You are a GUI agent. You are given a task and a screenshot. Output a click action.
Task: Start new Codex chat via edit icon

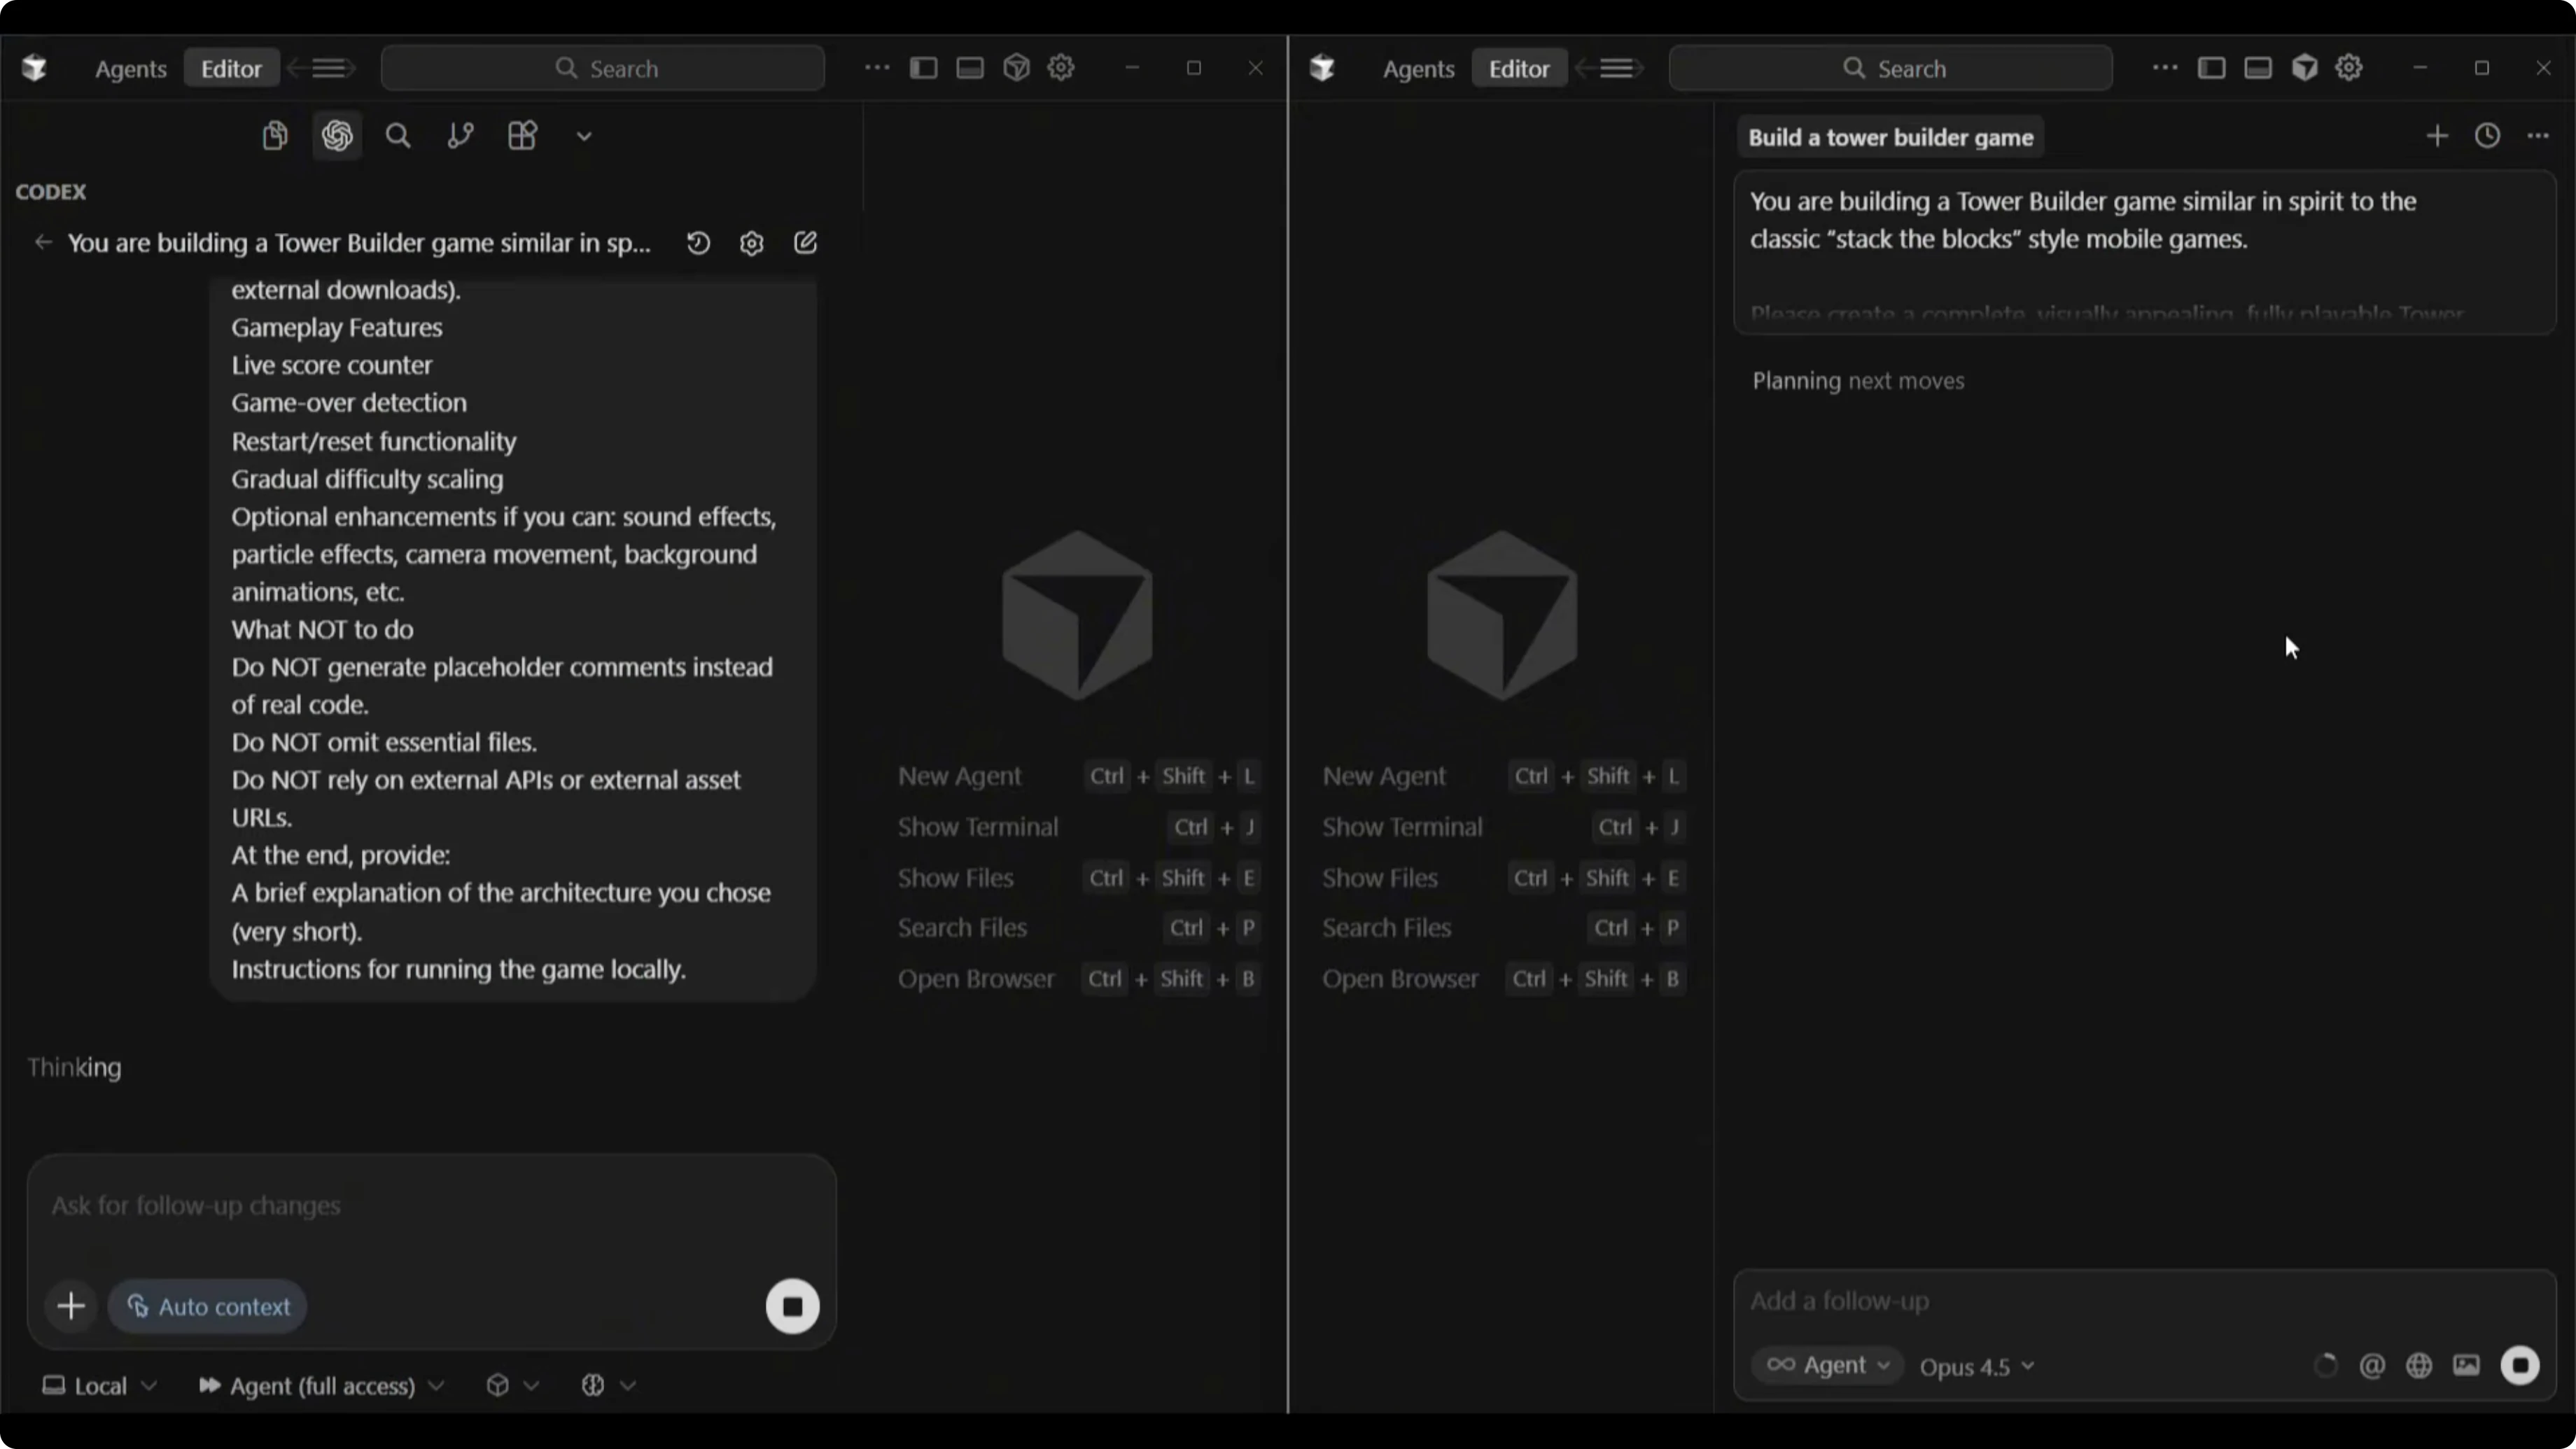point(805,243)
